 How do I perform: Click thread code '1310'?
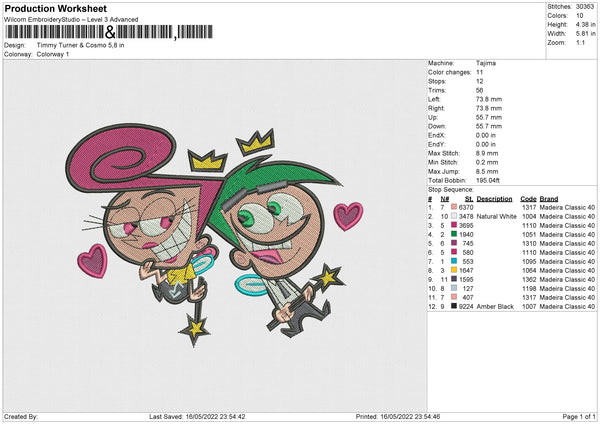point(529,243)
